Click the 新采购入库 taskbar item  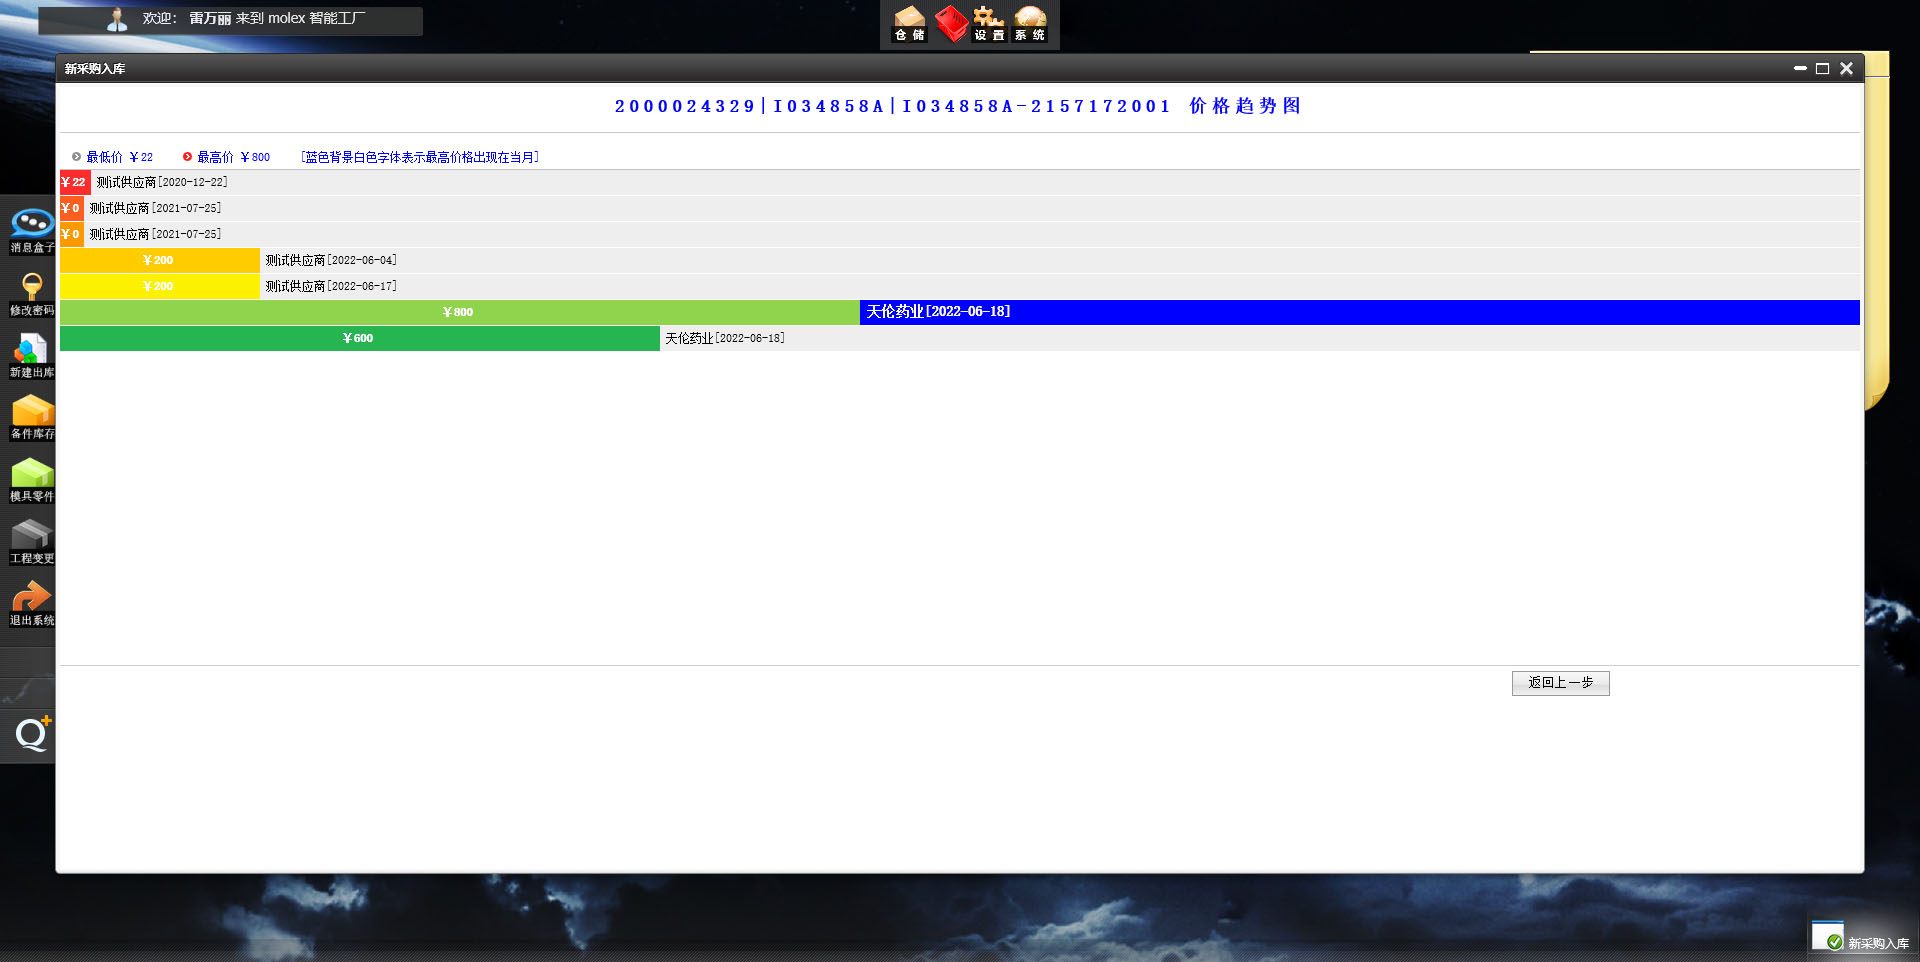[1862, 942]
